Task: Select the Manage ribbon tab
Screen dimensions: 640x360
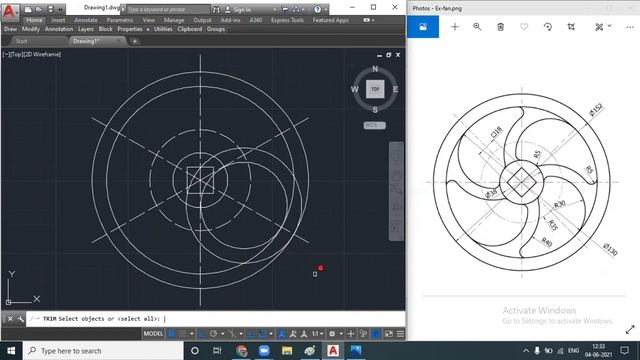Action: point(174,20)
